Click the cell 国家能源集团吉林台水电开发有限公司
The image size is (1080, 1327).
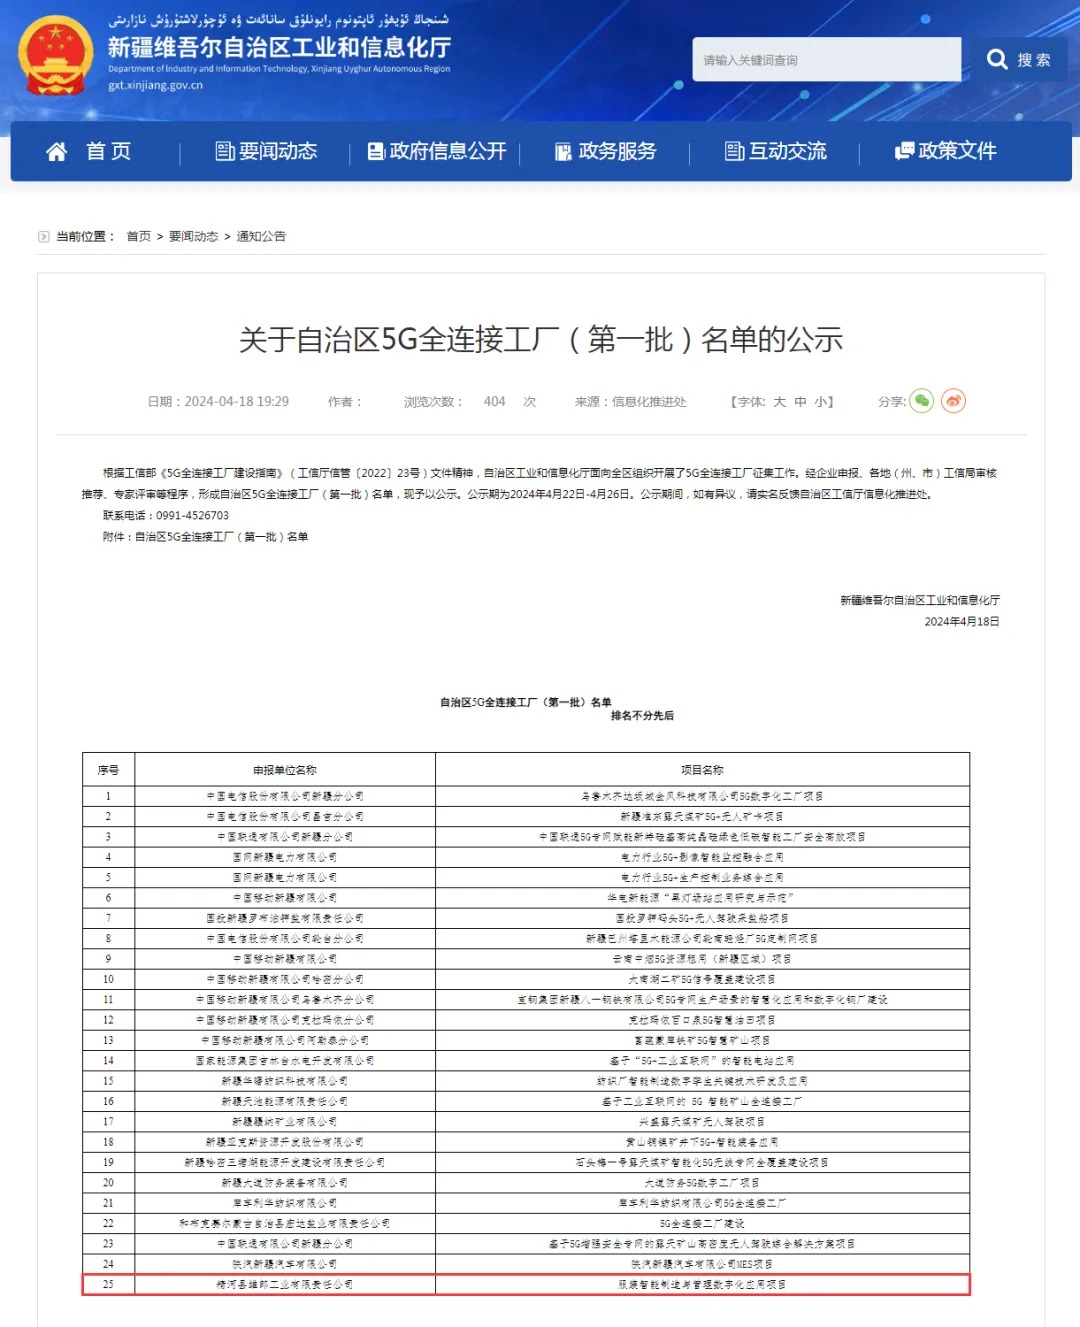[x=285, y=1061]
